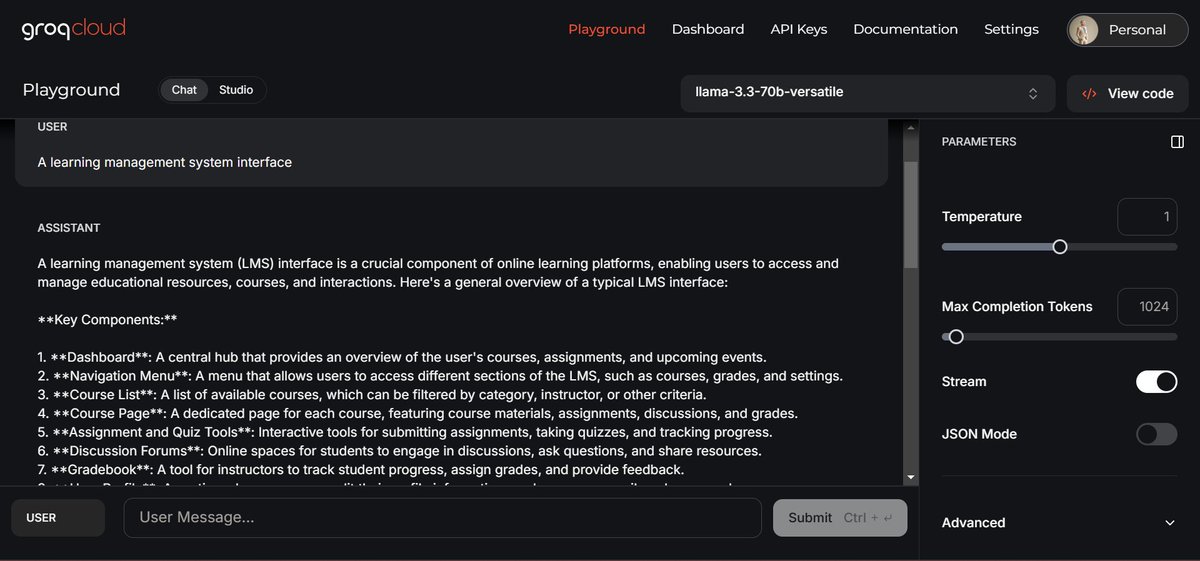Change the USER role selector beside message box
The width and height of the screenshot is (1200, 561).
pos(58,518)
